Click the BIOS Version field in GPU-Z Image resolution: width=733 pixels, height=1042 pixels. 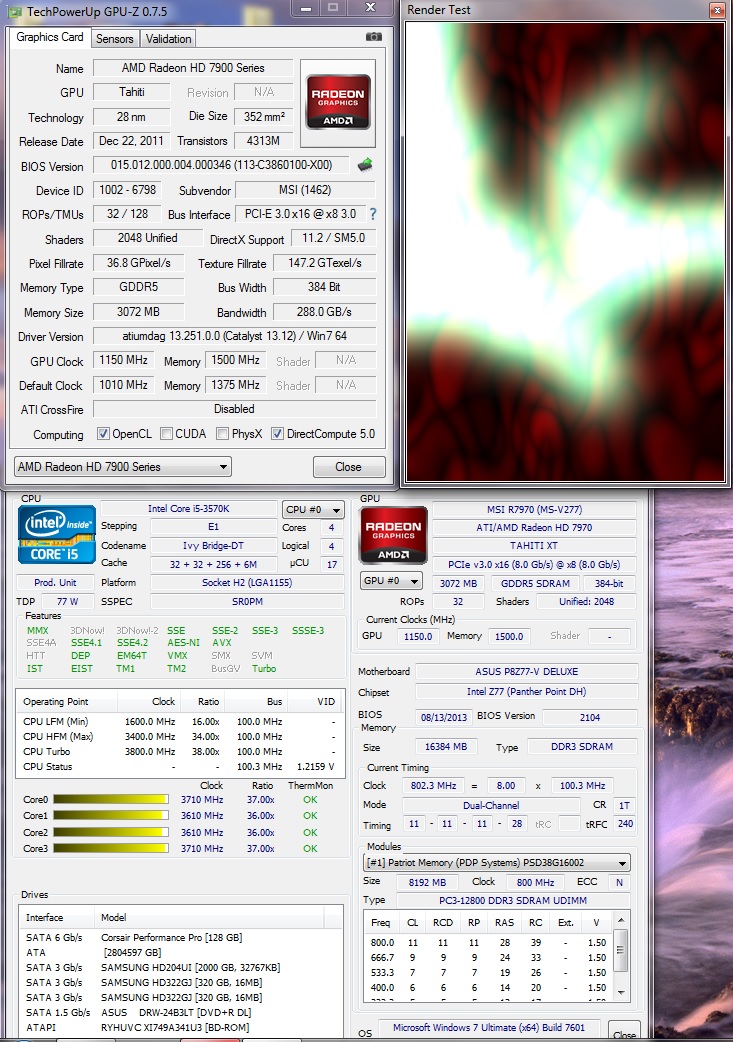point(221,165)
